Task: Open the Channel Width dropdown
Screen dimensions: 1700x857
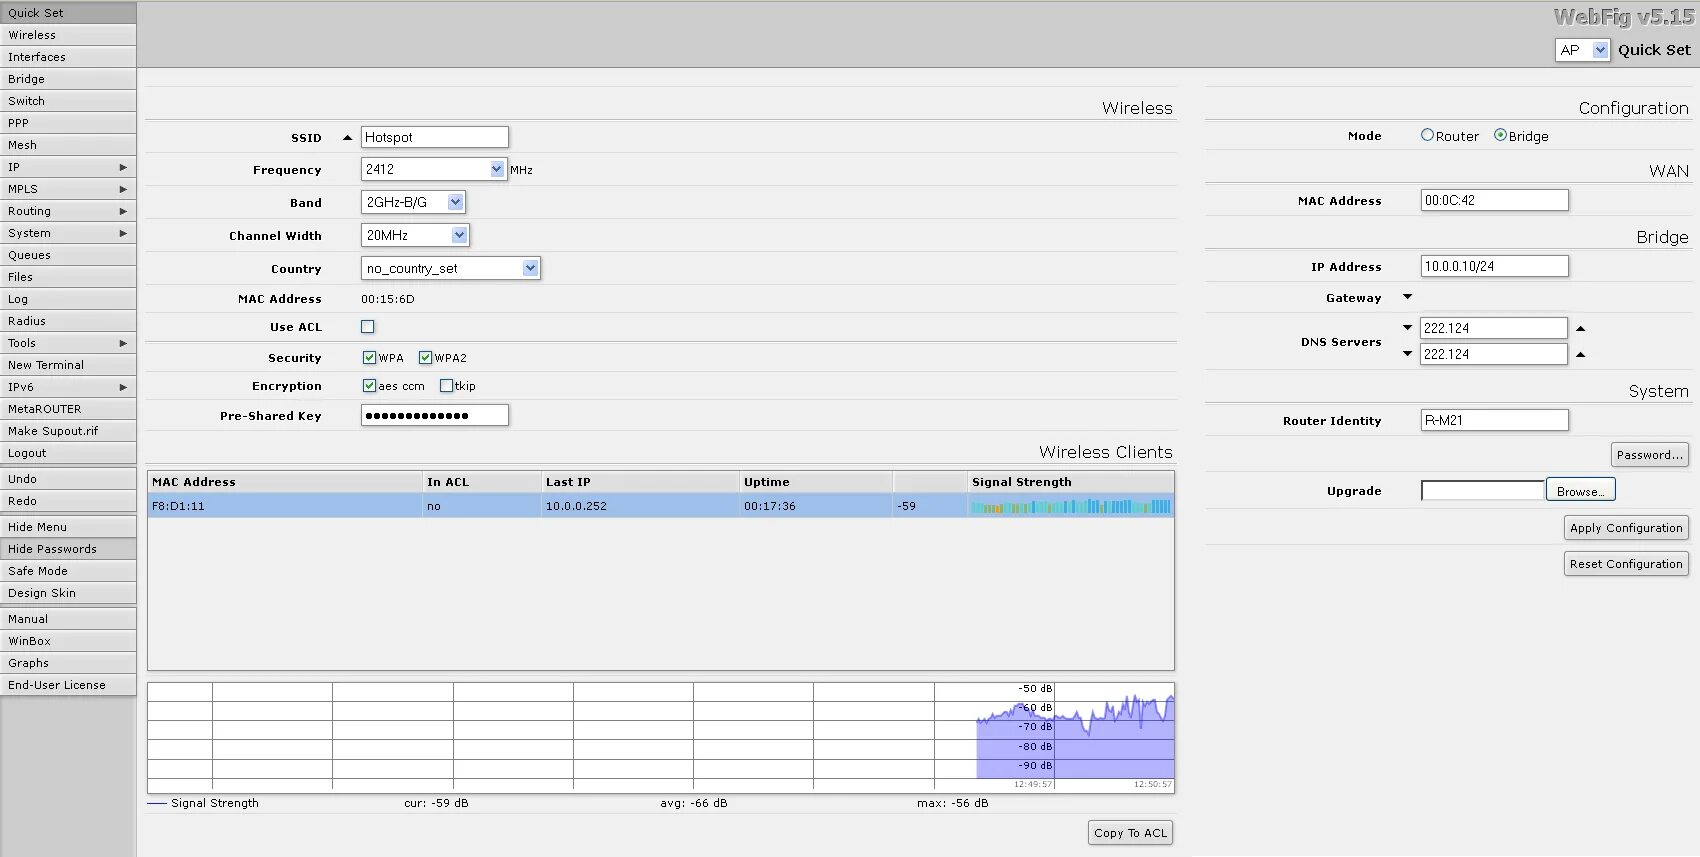Action: 415,236
